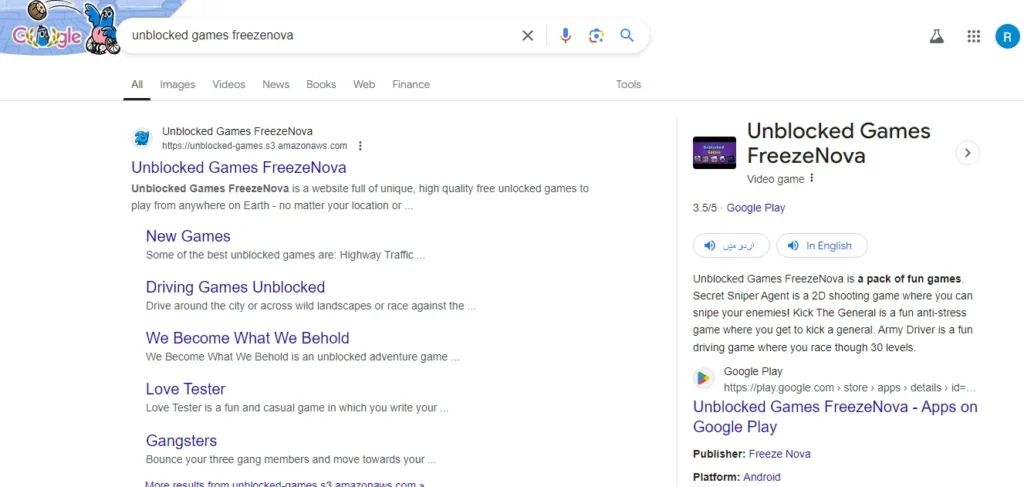The image size is (1024, 487).
Task: Open the We Become What We Behold sitelink
Action: [x=248, y=338]
